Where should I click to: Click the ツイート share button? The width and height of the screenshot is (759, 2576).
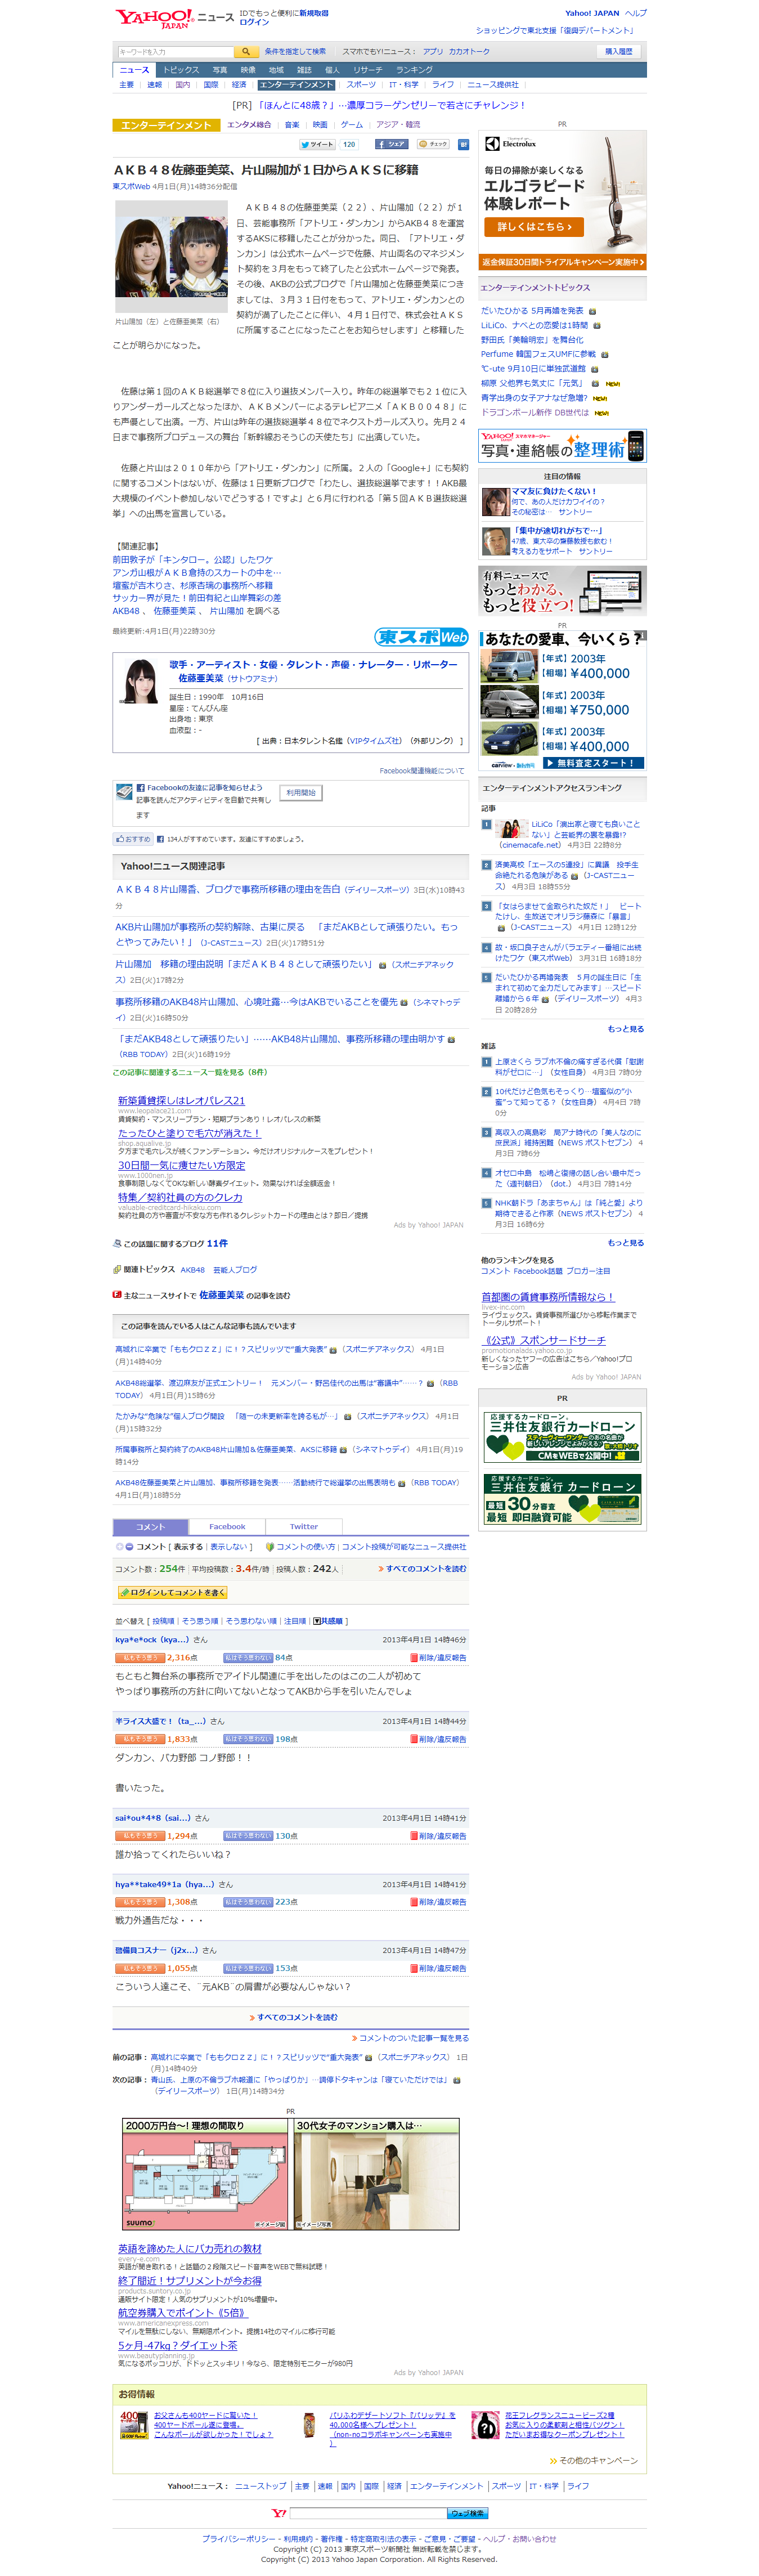[x=318, y=144]
